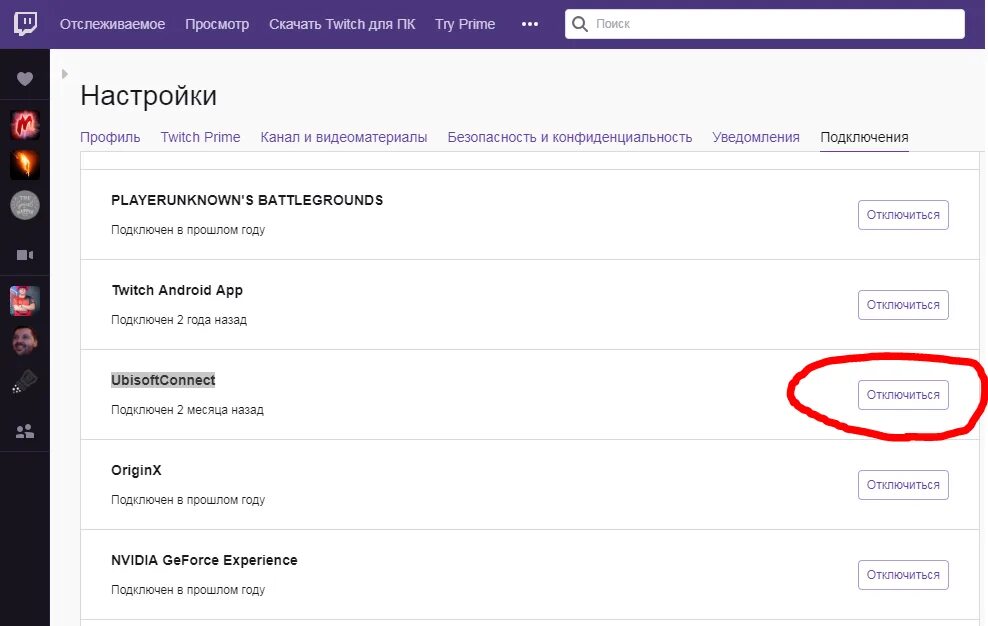The width and height of the screenshot is (988, 626).
Task: Click the highlighted UbisoftConnect text
Action: [x=163, y=380]
